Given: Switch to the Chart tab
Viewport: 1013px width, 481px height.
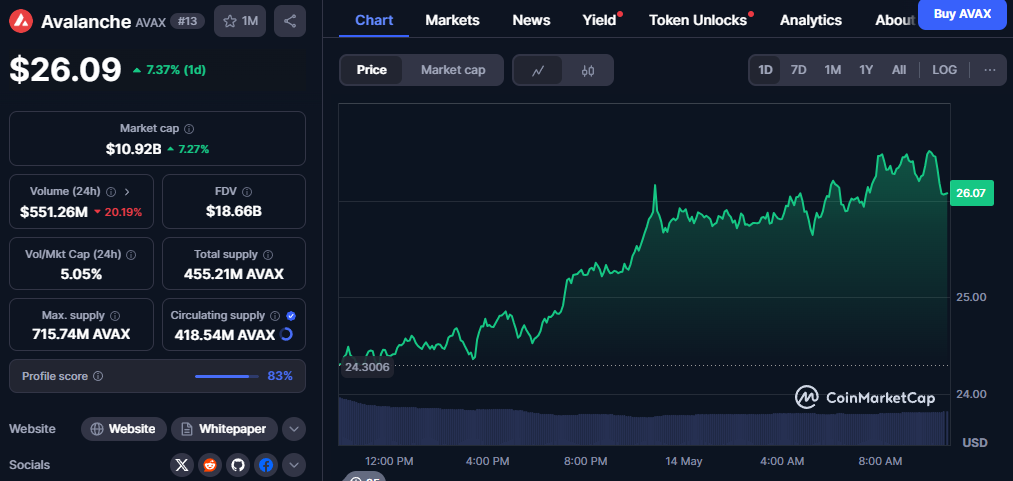Looking at the screenshot, I should click(374, 20).
